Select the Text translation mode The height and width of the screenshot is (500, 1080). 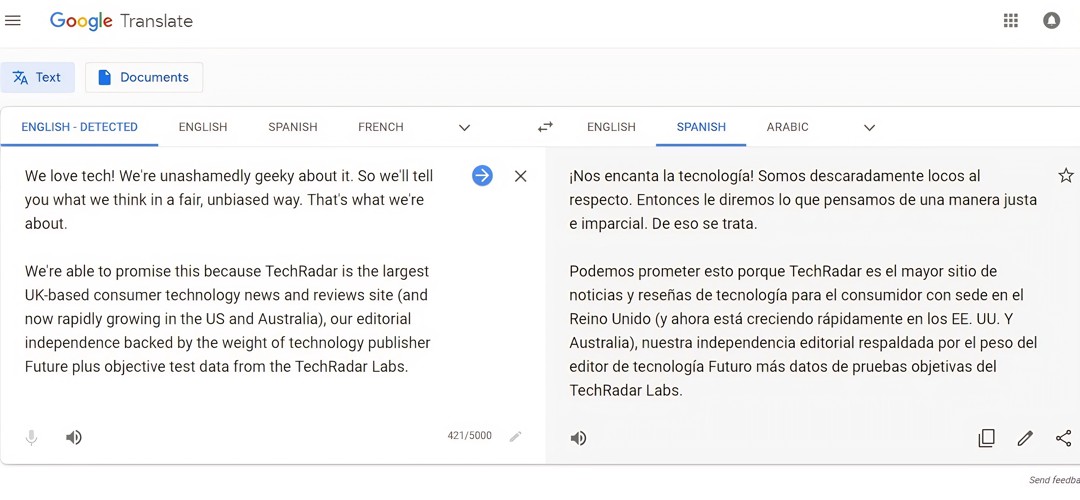pyautogui.click(x=37, y=77)
